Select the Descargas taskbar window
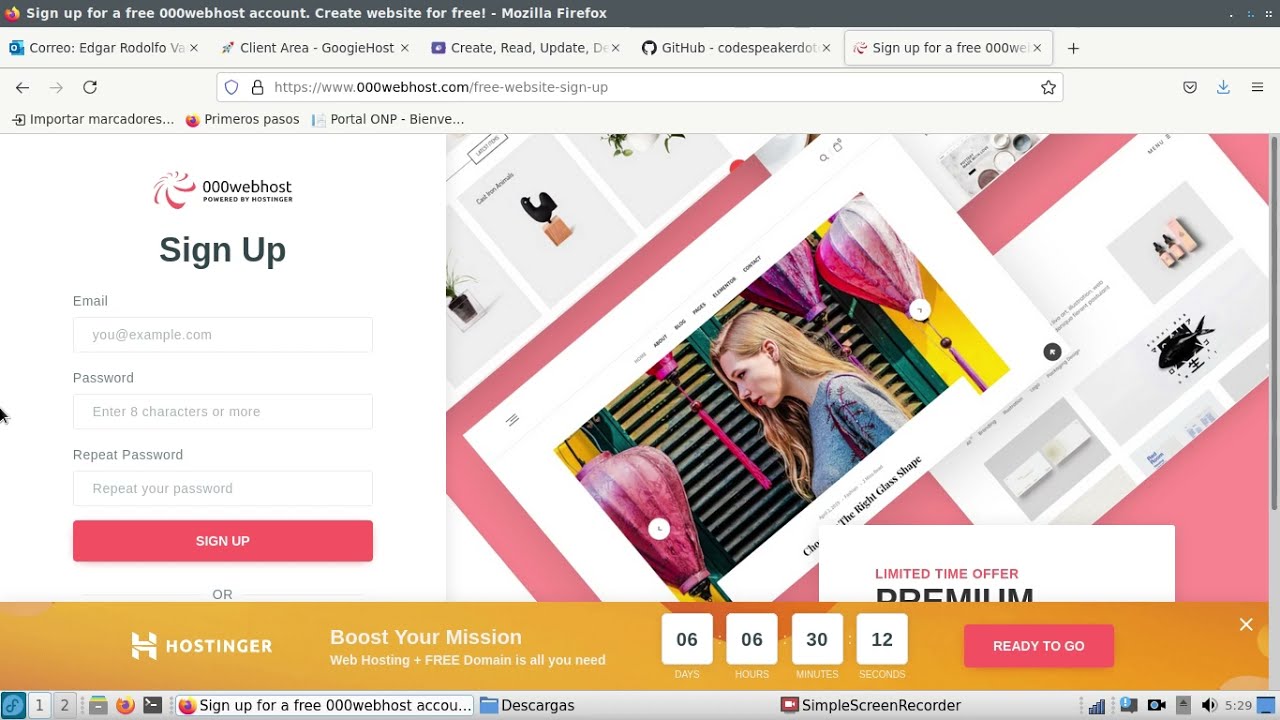This screenshot has width=1280, height=720. [x=527, y=705]
